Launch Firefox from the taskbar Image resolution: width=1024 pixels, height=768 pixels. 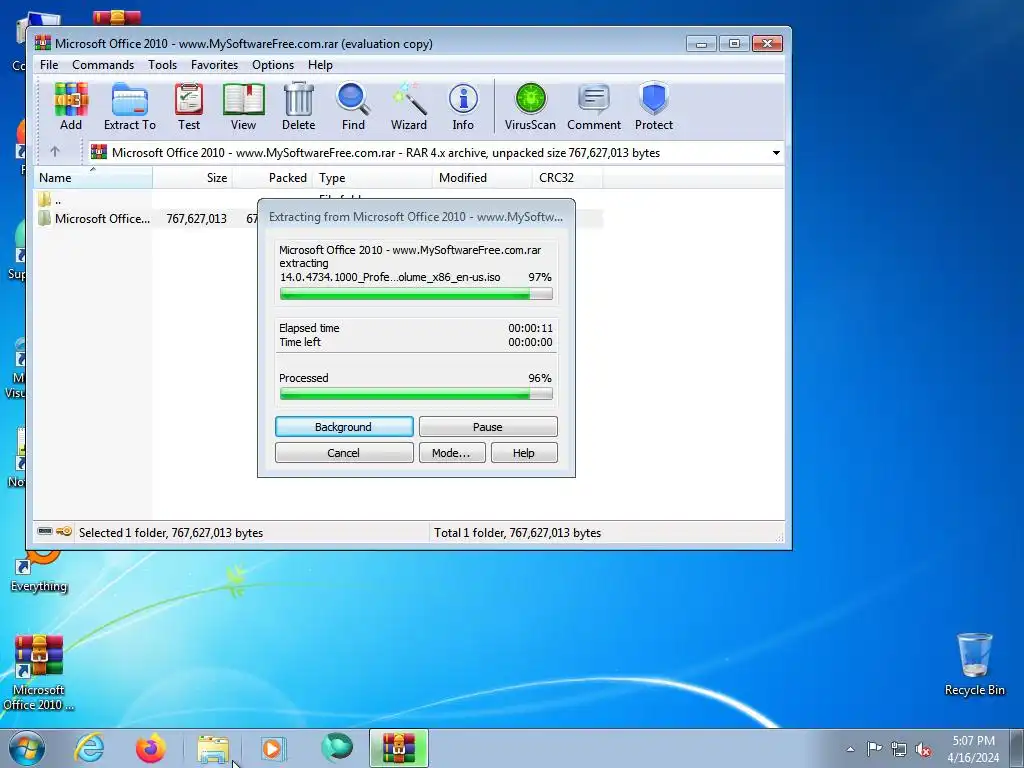pos(151,748)
